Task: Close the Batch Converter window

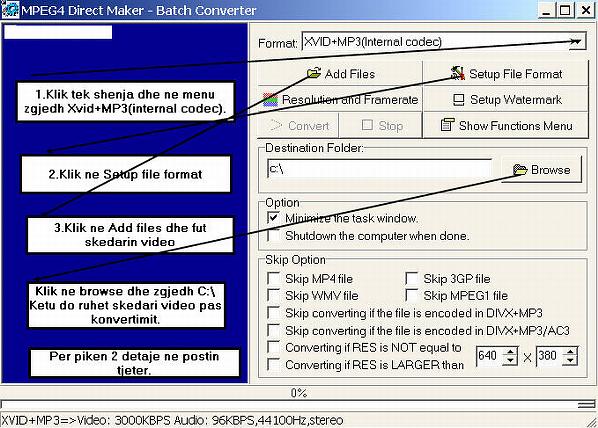Action: (585, 10)
